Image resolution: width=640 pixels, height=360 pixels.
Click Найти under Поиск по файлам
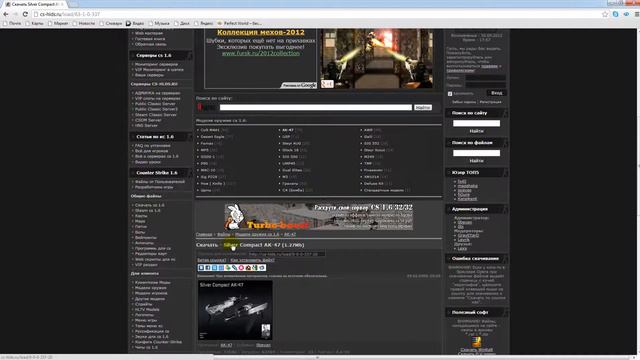point(476,161)
